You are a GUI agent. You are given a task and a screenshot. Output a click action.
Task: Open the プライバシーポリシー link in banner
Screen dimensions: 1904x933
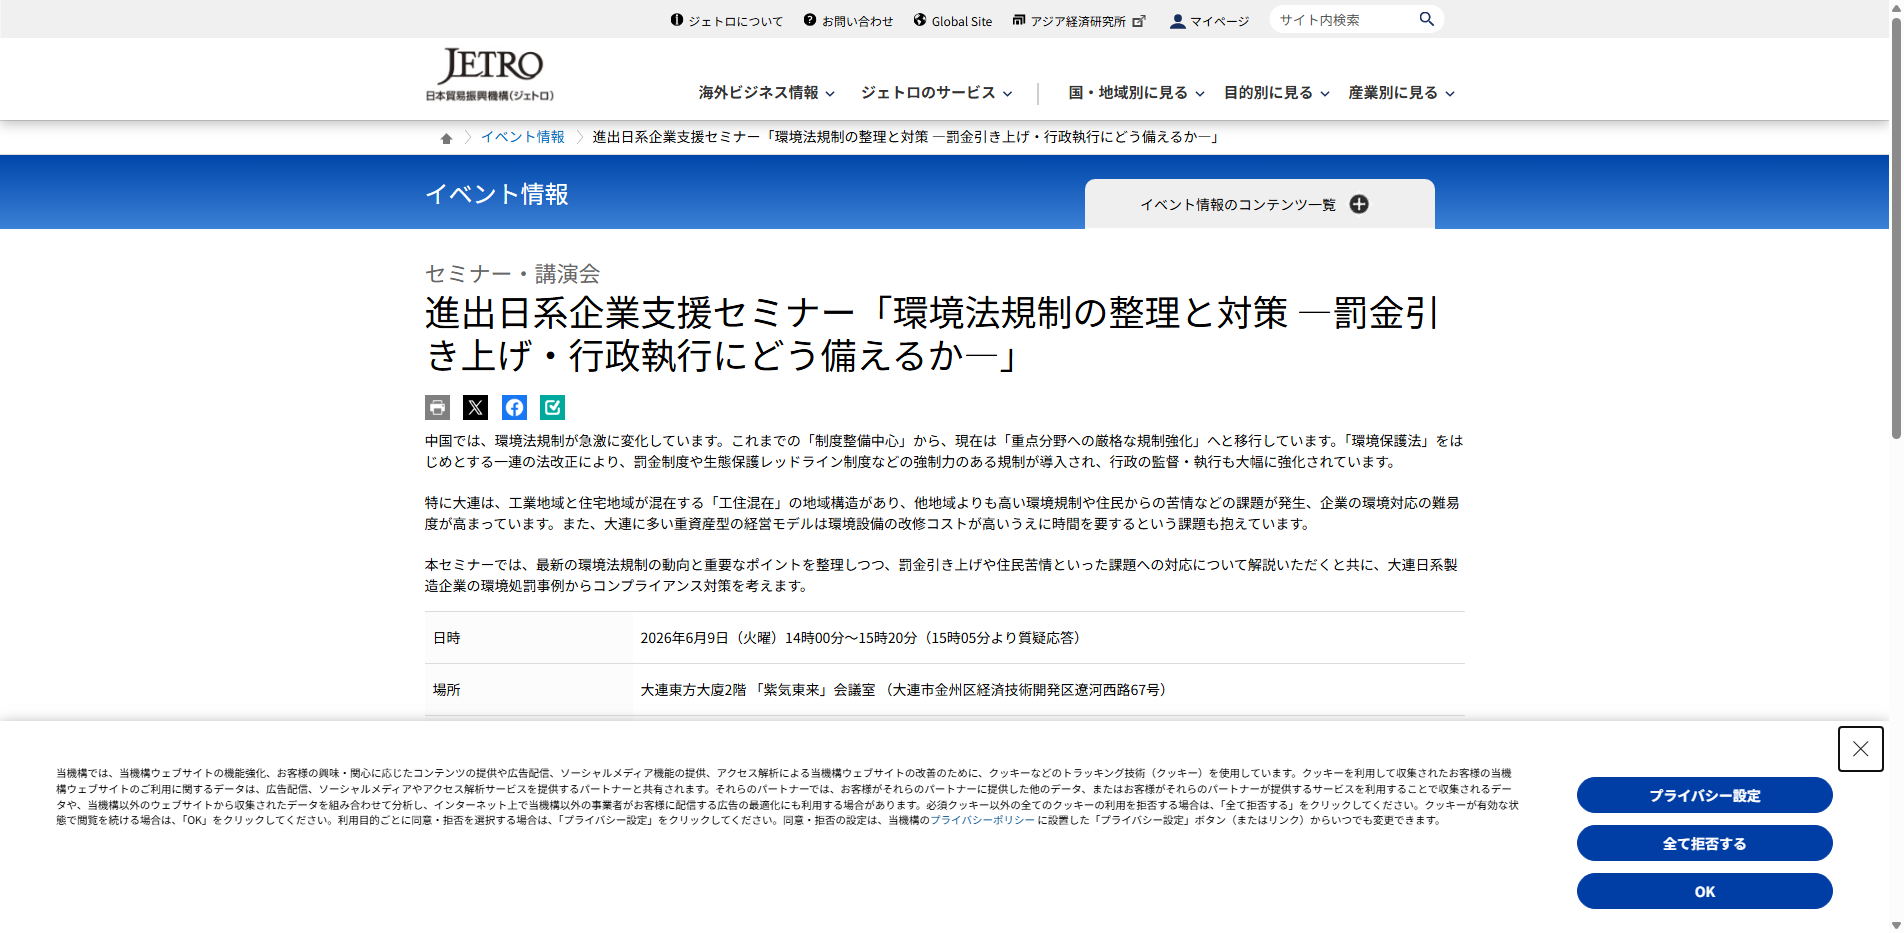point(982,820)
